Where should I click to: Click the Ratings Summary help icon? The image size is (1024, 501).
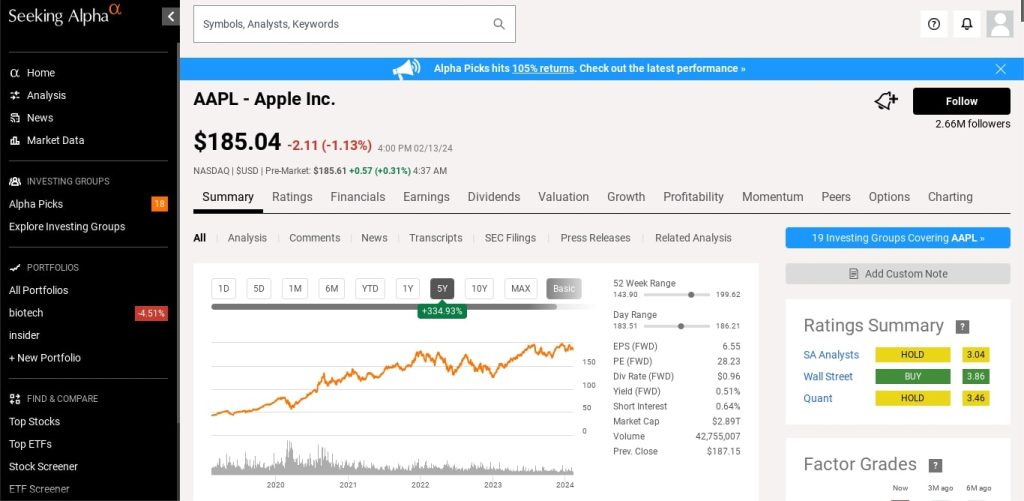962,327
